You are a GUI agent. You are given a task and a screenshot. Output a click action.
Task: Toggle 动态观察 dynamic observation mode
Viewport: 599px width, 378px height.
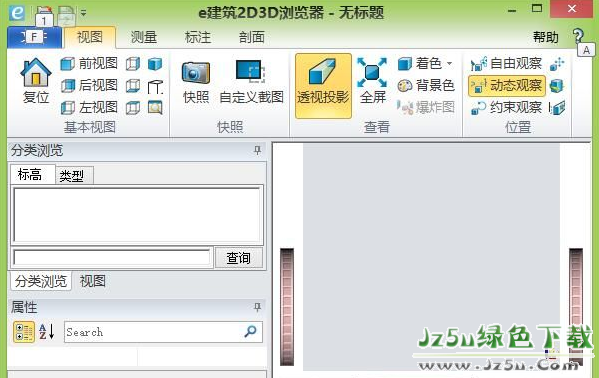(x=507, y=85)
